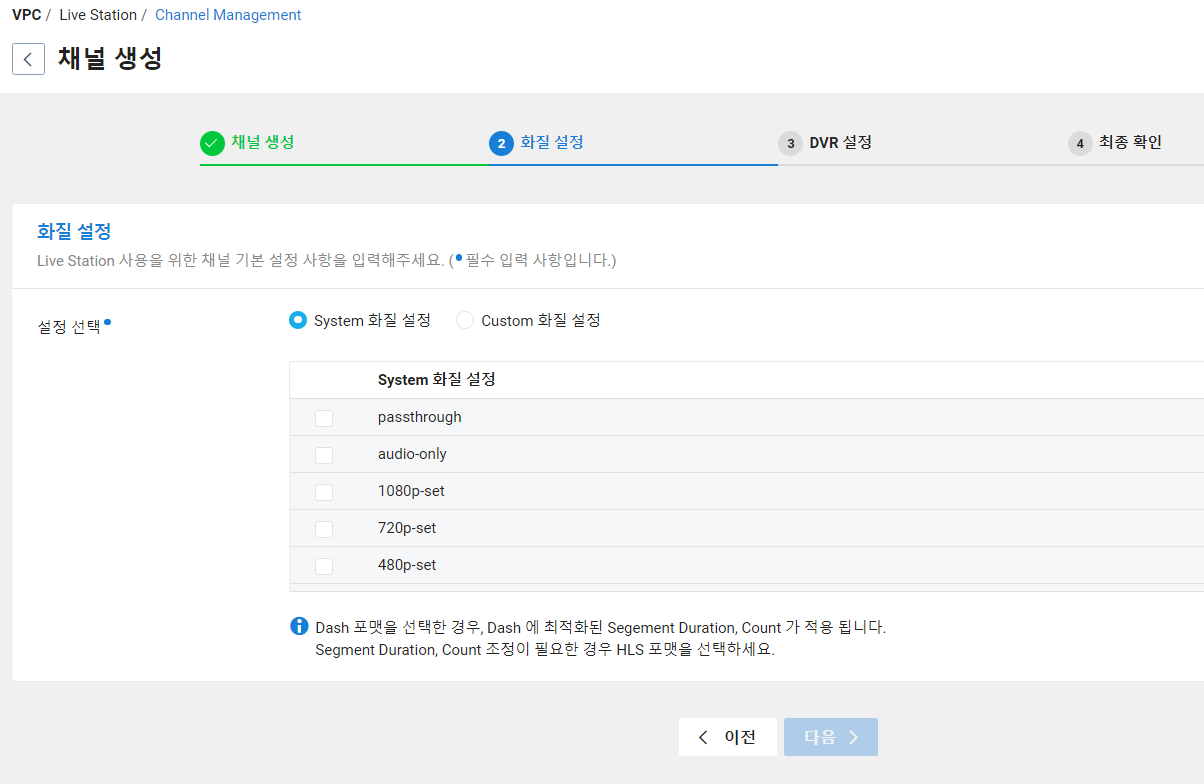Open the DVR 설정 step tab
This screenshot has width=1204, height=784.
(x=840, y=142)
